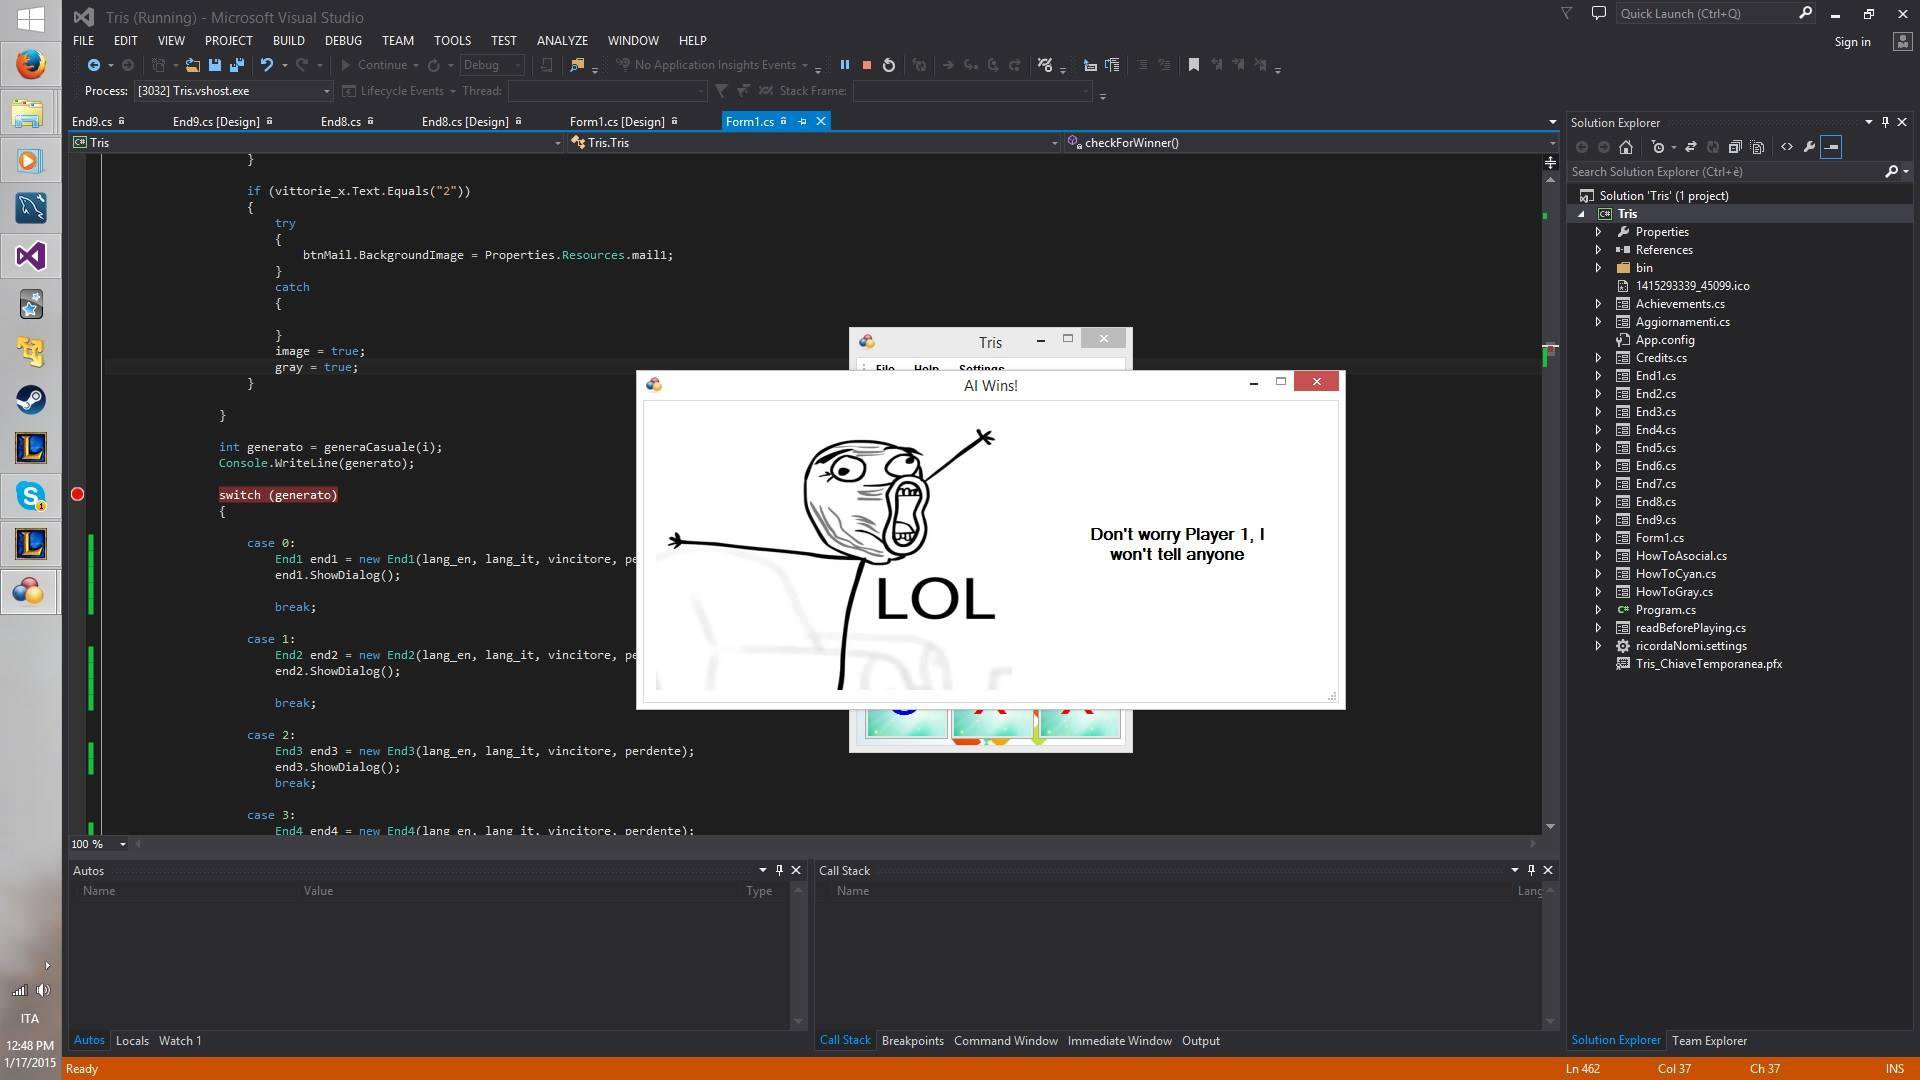Open the DEBUG menu

(x=343, y=41)
